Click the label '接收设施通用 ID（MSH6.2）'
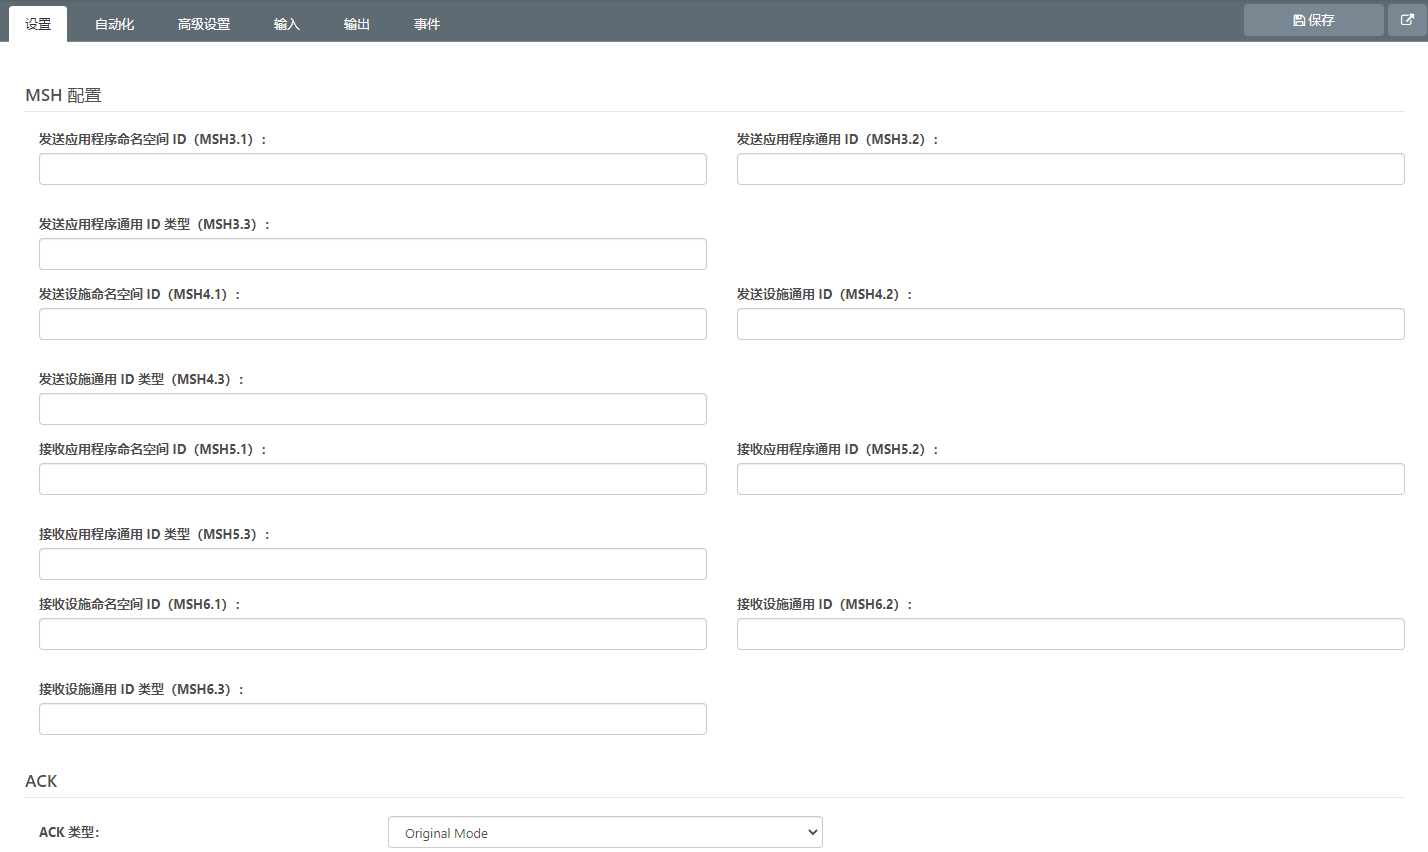Screen dimensions: 1428x852 825,605
